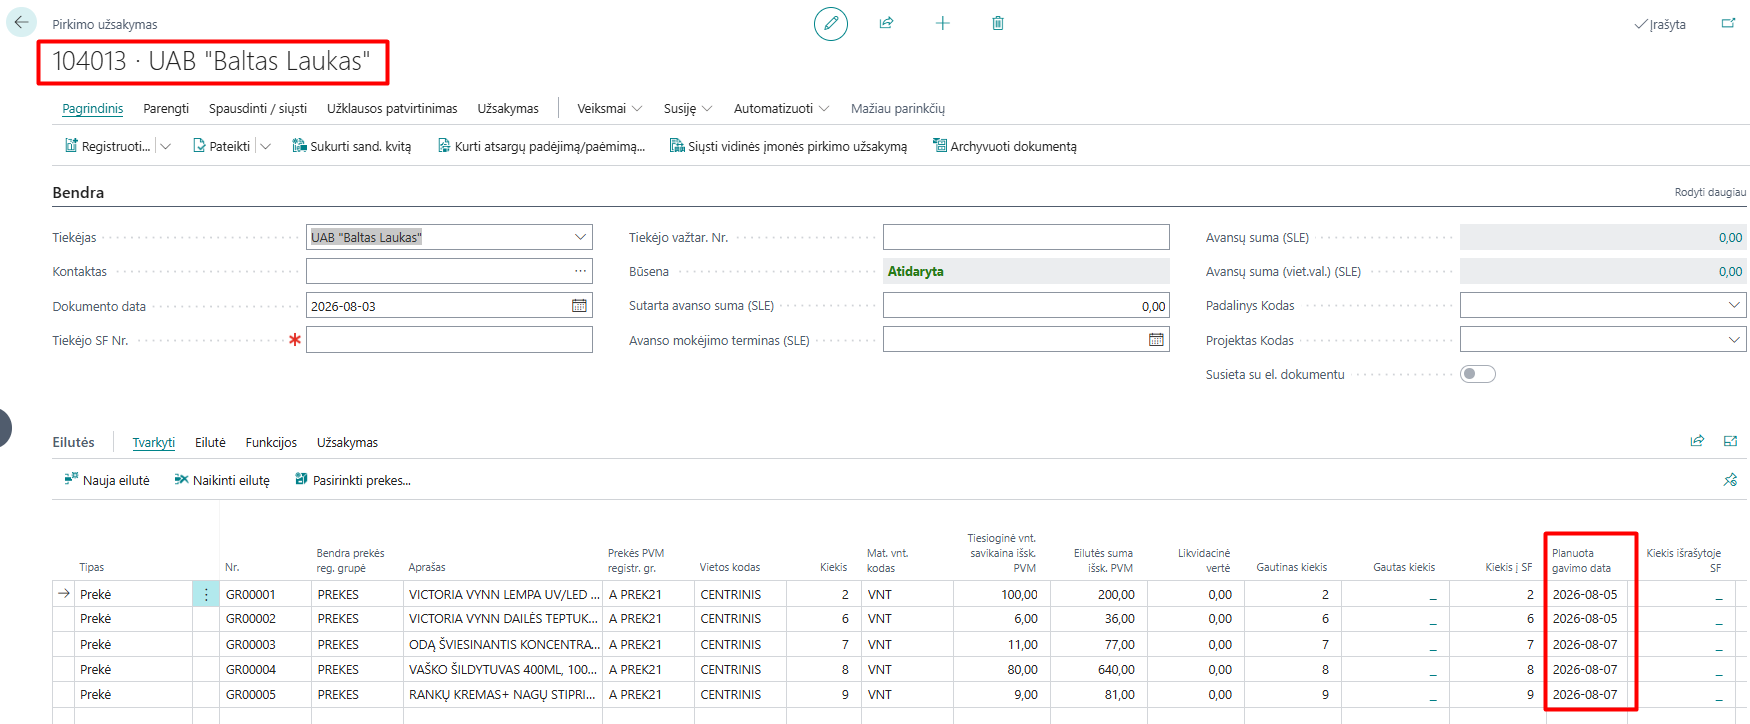The width and height of the screenshot is (1750, 724).
Task: Click item number GR00003
Action: click(251, 645)
